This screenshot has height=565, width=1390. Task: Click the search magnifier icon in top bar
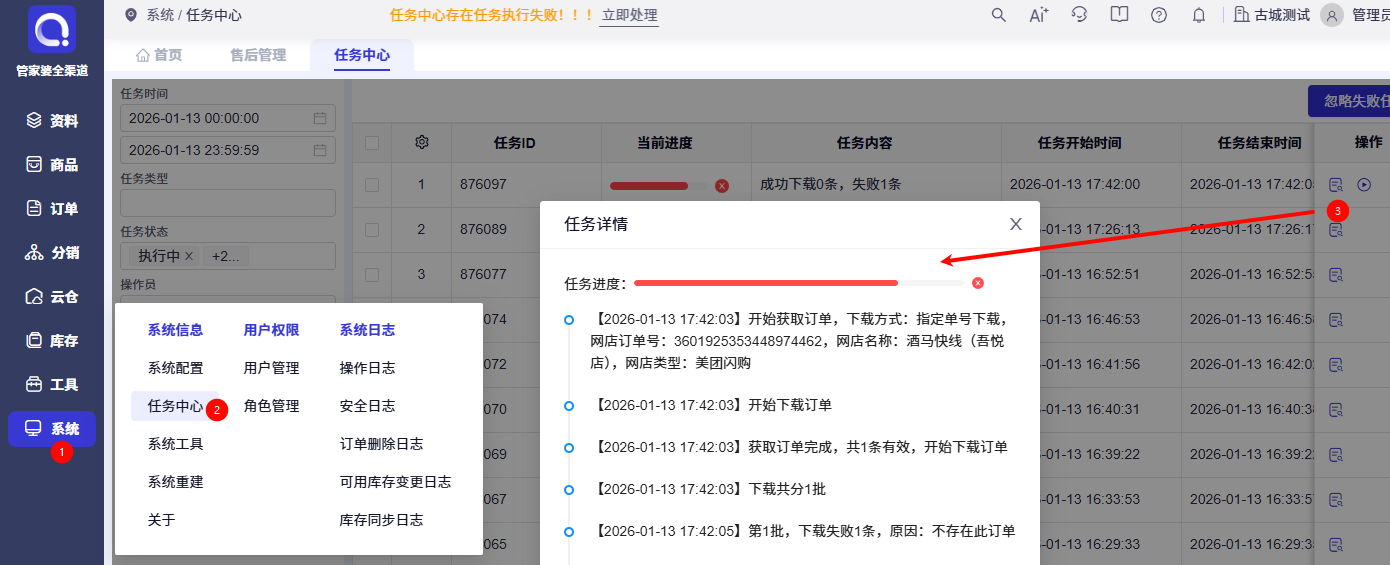(x=998, y=15)
